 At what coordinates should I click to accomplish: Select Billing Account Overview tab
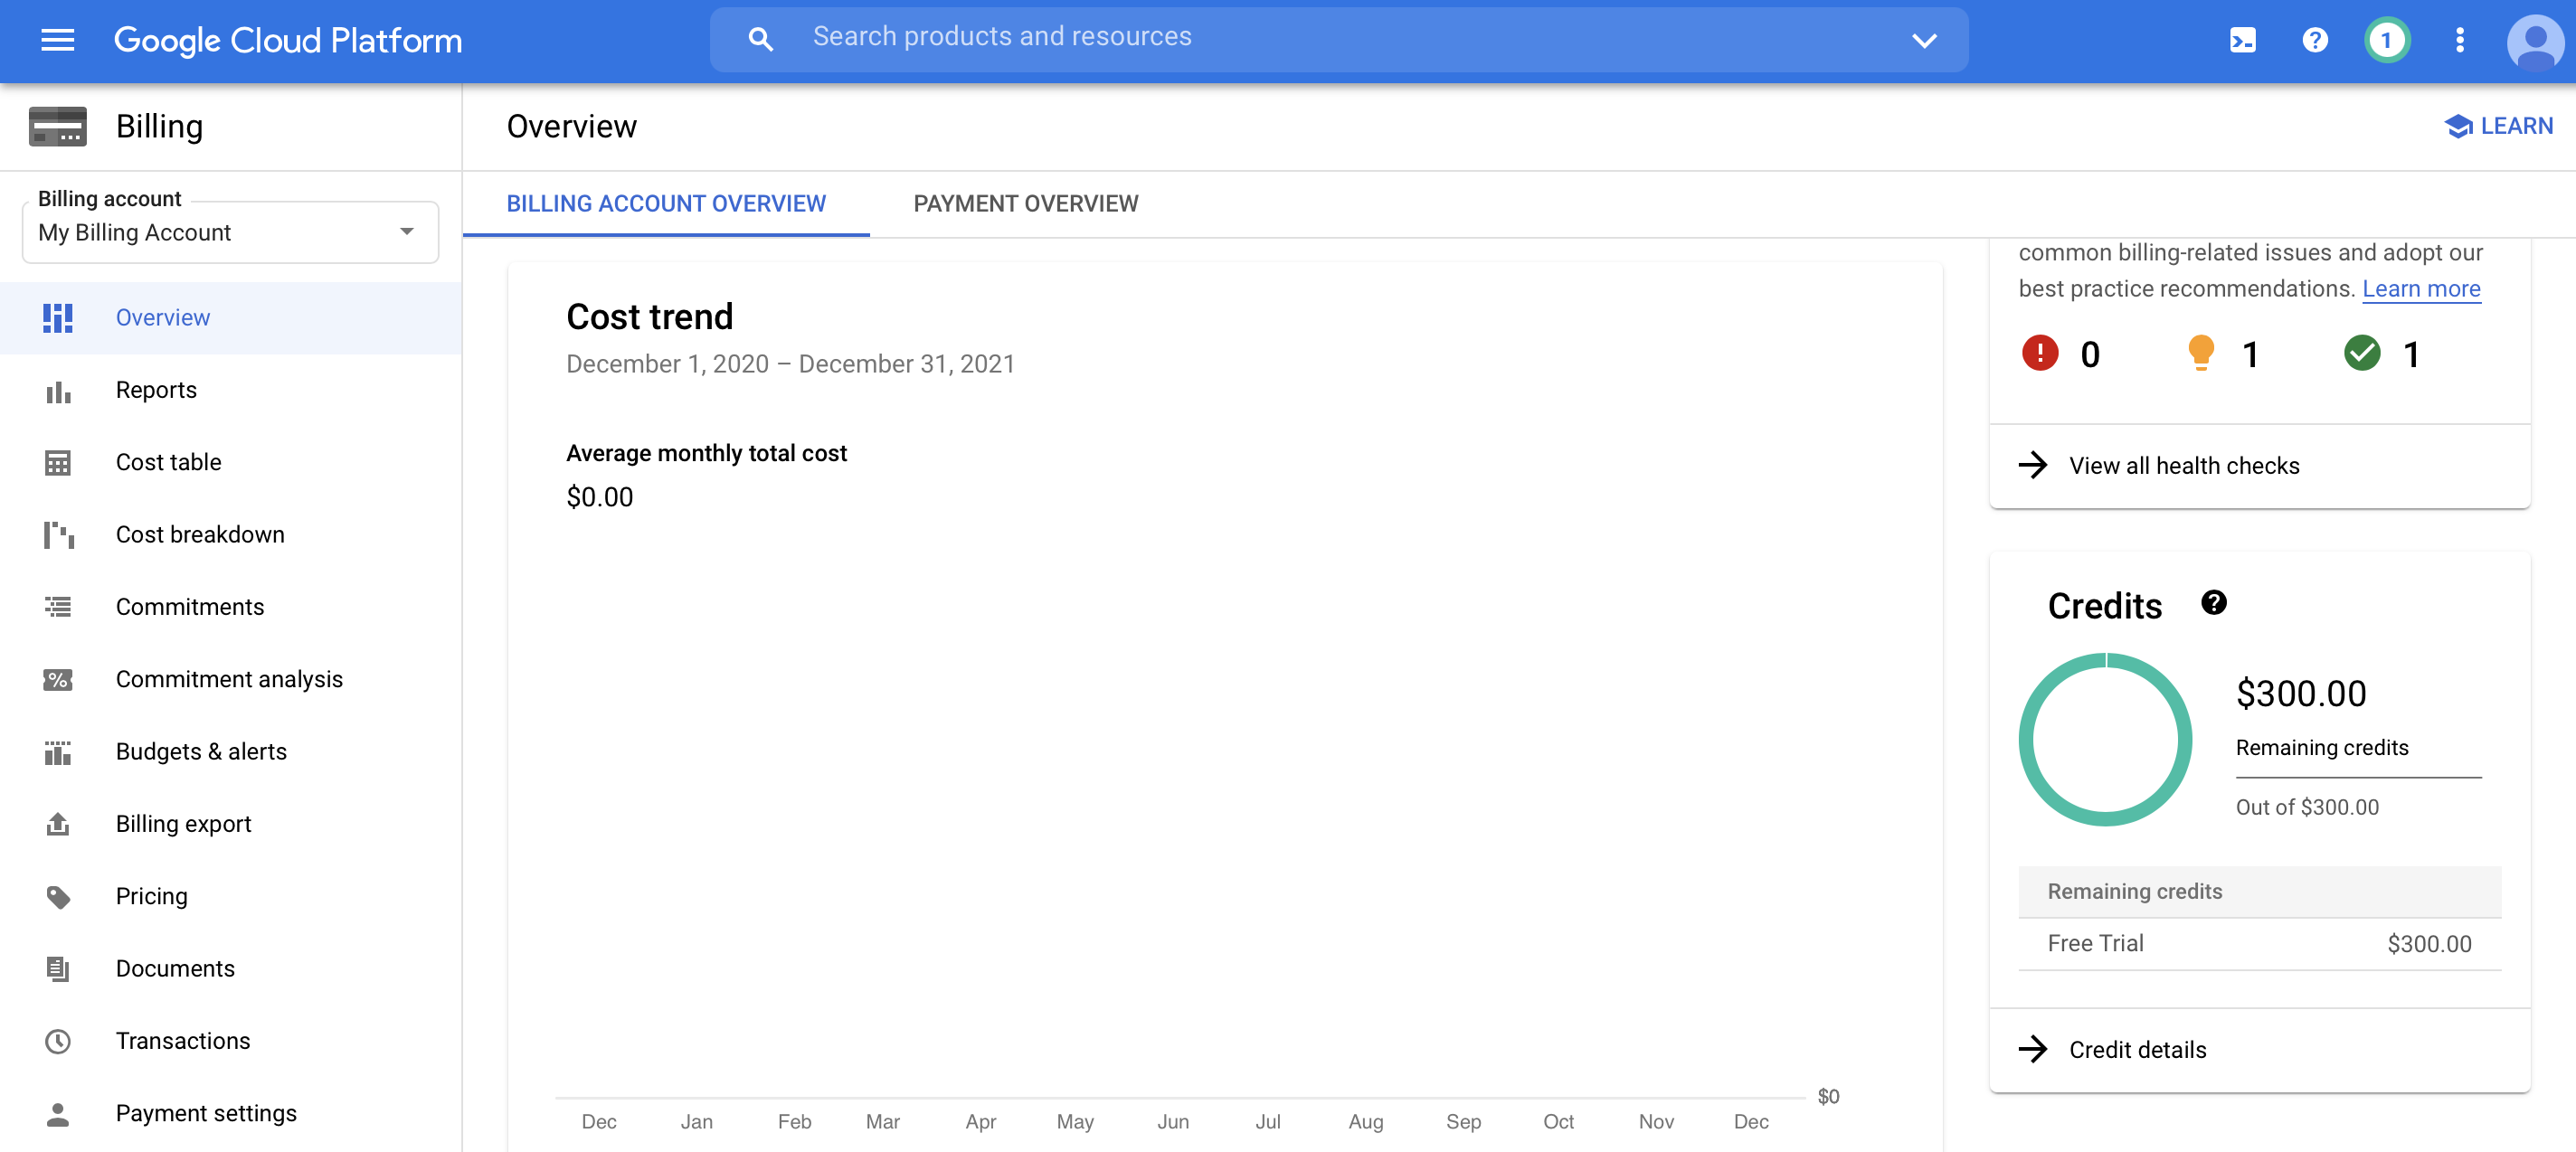point(665,204)
